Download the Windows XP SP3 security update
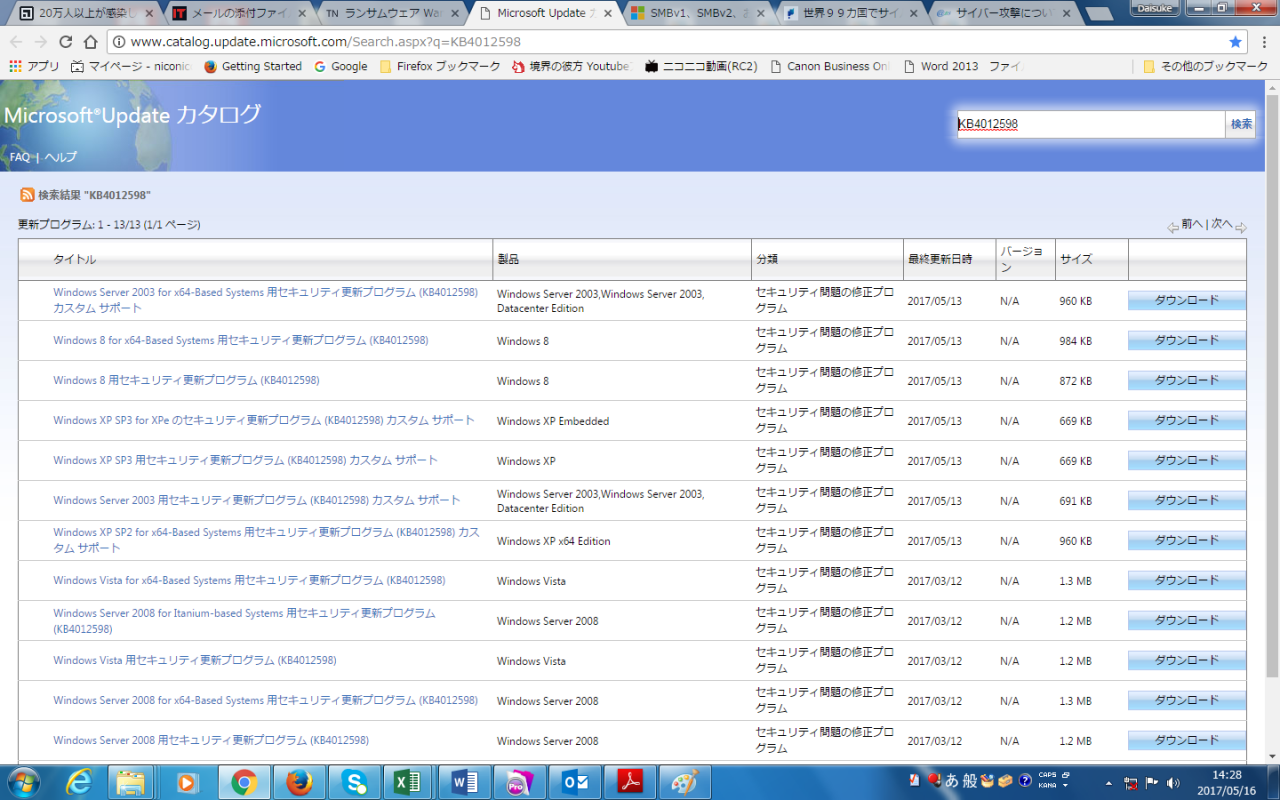 (1186, 461)
